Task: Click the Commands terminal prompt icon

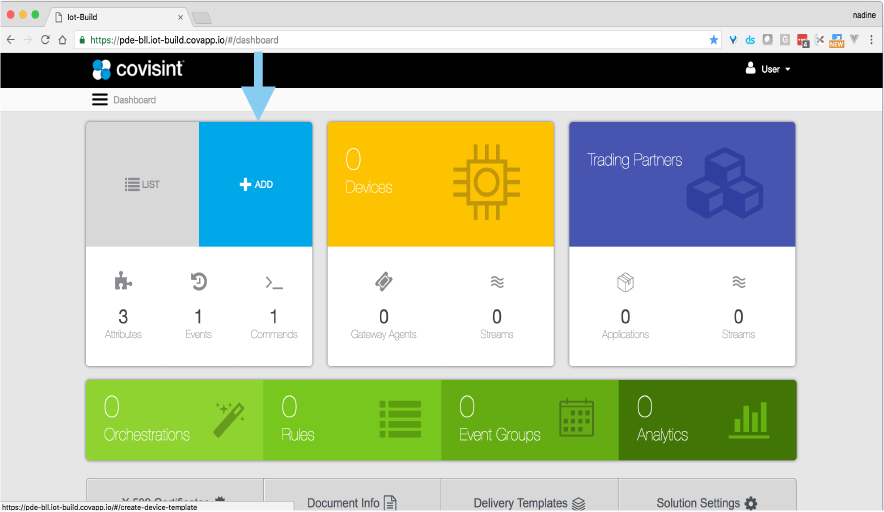Action: [274, 283]
